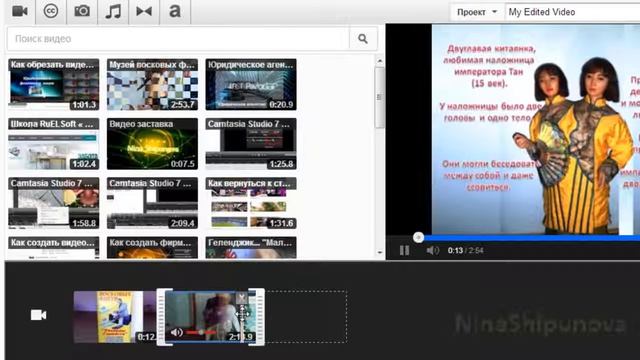Pause the preview playback
This screenshot has height=360, width=640.
click(x=404, y=250)
